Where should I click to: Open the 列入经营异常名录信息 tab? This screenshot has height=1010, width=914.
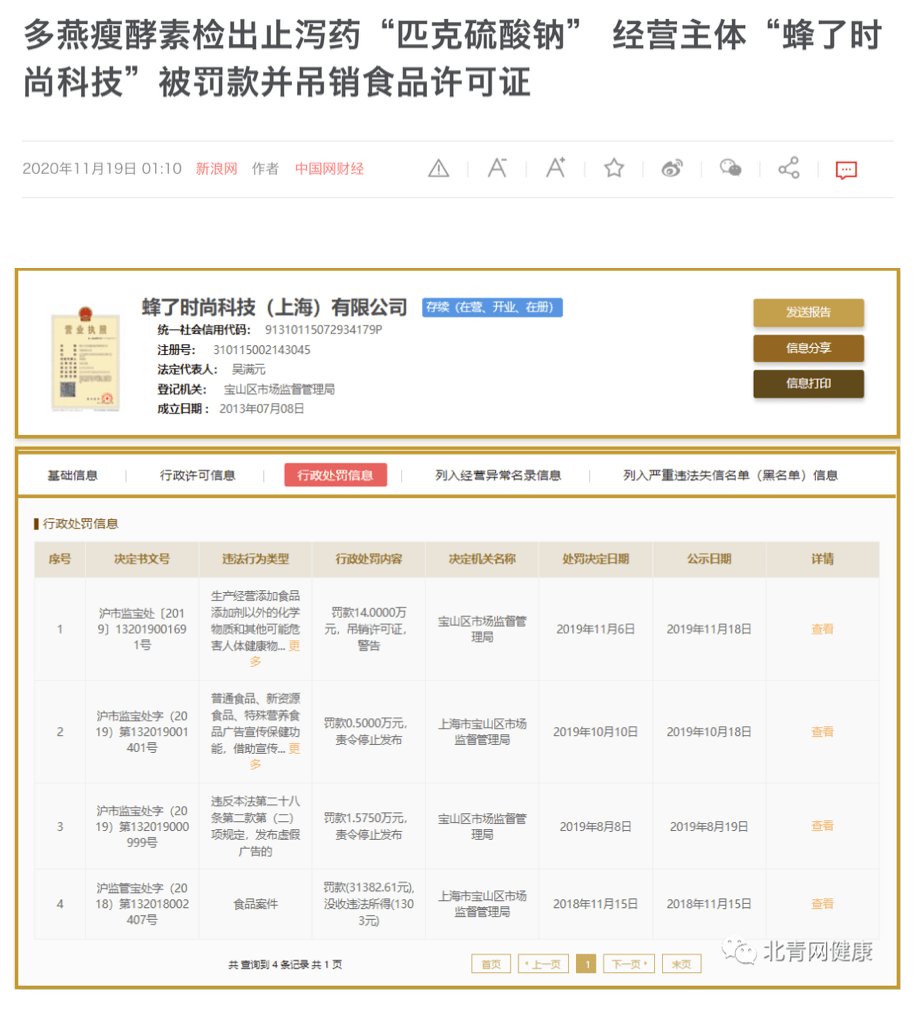tap(498, 475)
